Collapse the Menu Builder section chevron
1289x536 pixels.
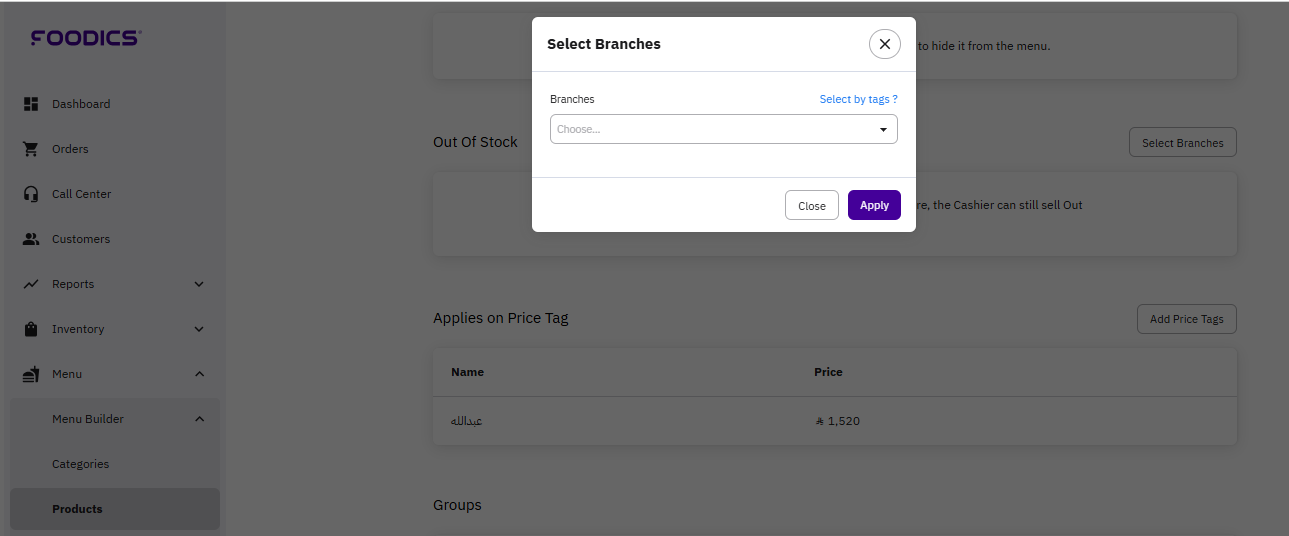point(199,419)
